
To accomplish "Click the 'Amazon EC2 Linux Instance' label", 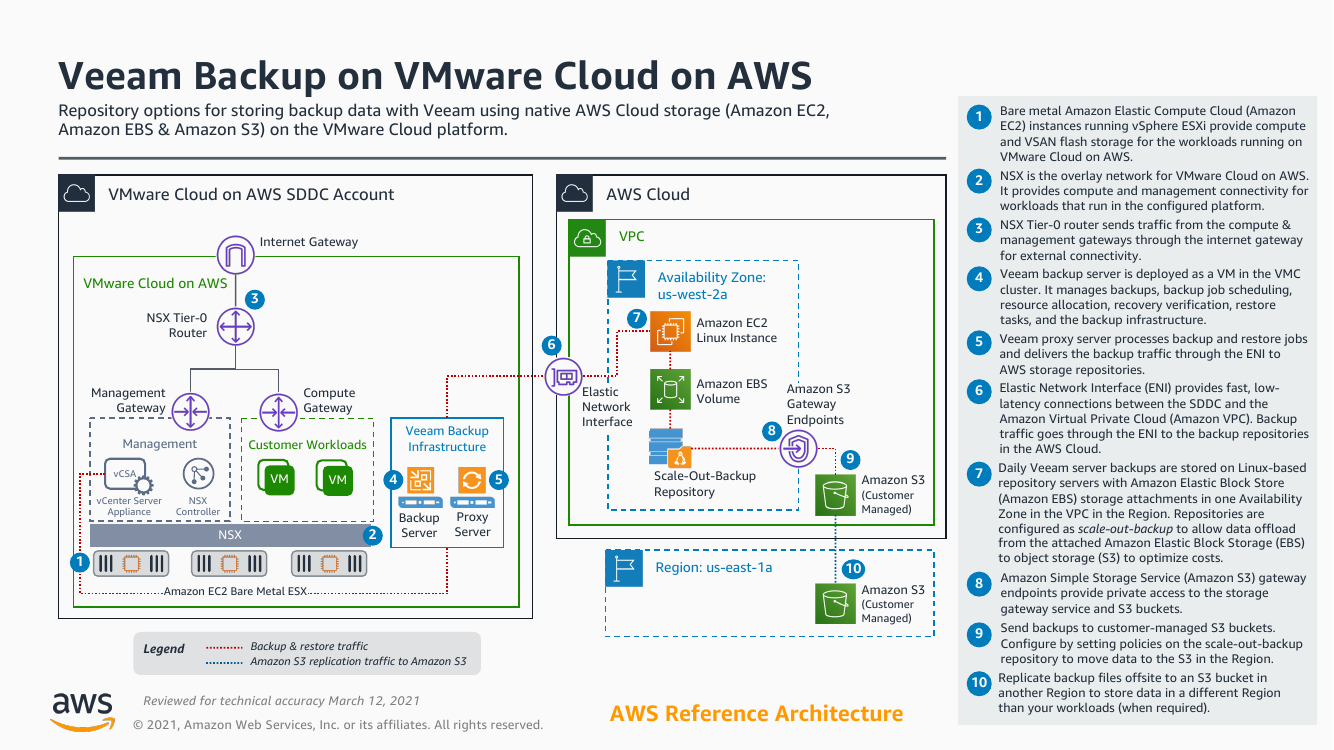I will (737, 330).
